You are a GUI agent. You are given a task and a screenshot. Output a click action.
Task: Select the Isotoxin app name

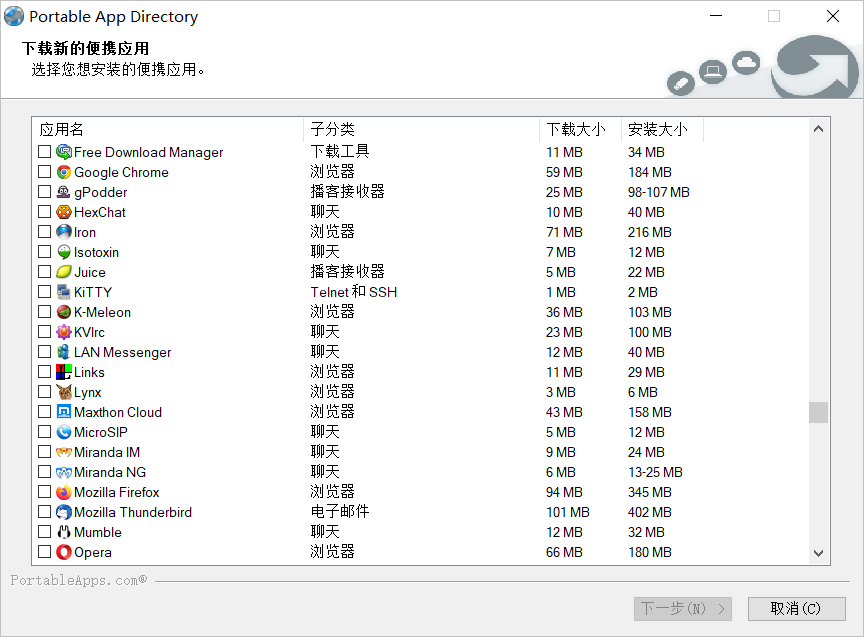[96, 252]
